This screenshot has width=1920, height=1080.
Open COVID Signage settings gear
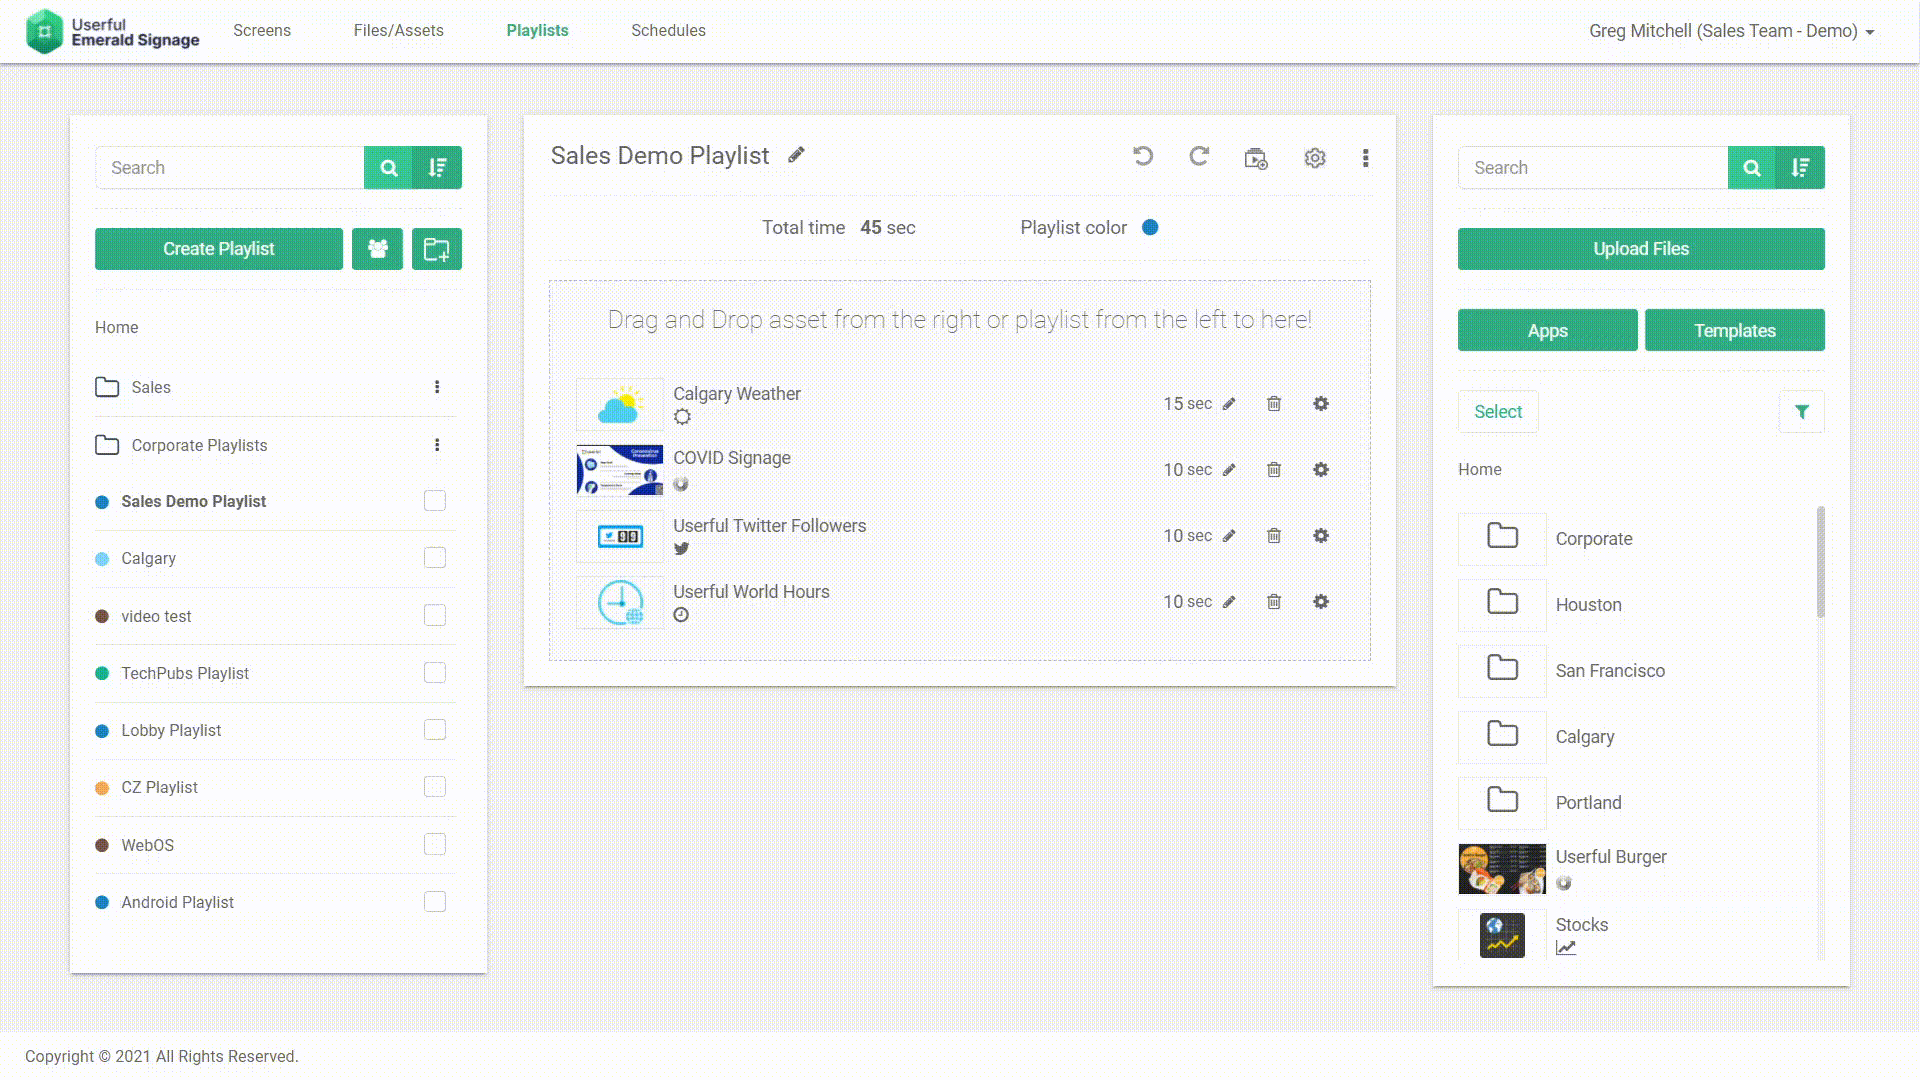[x=1321, y=470]
